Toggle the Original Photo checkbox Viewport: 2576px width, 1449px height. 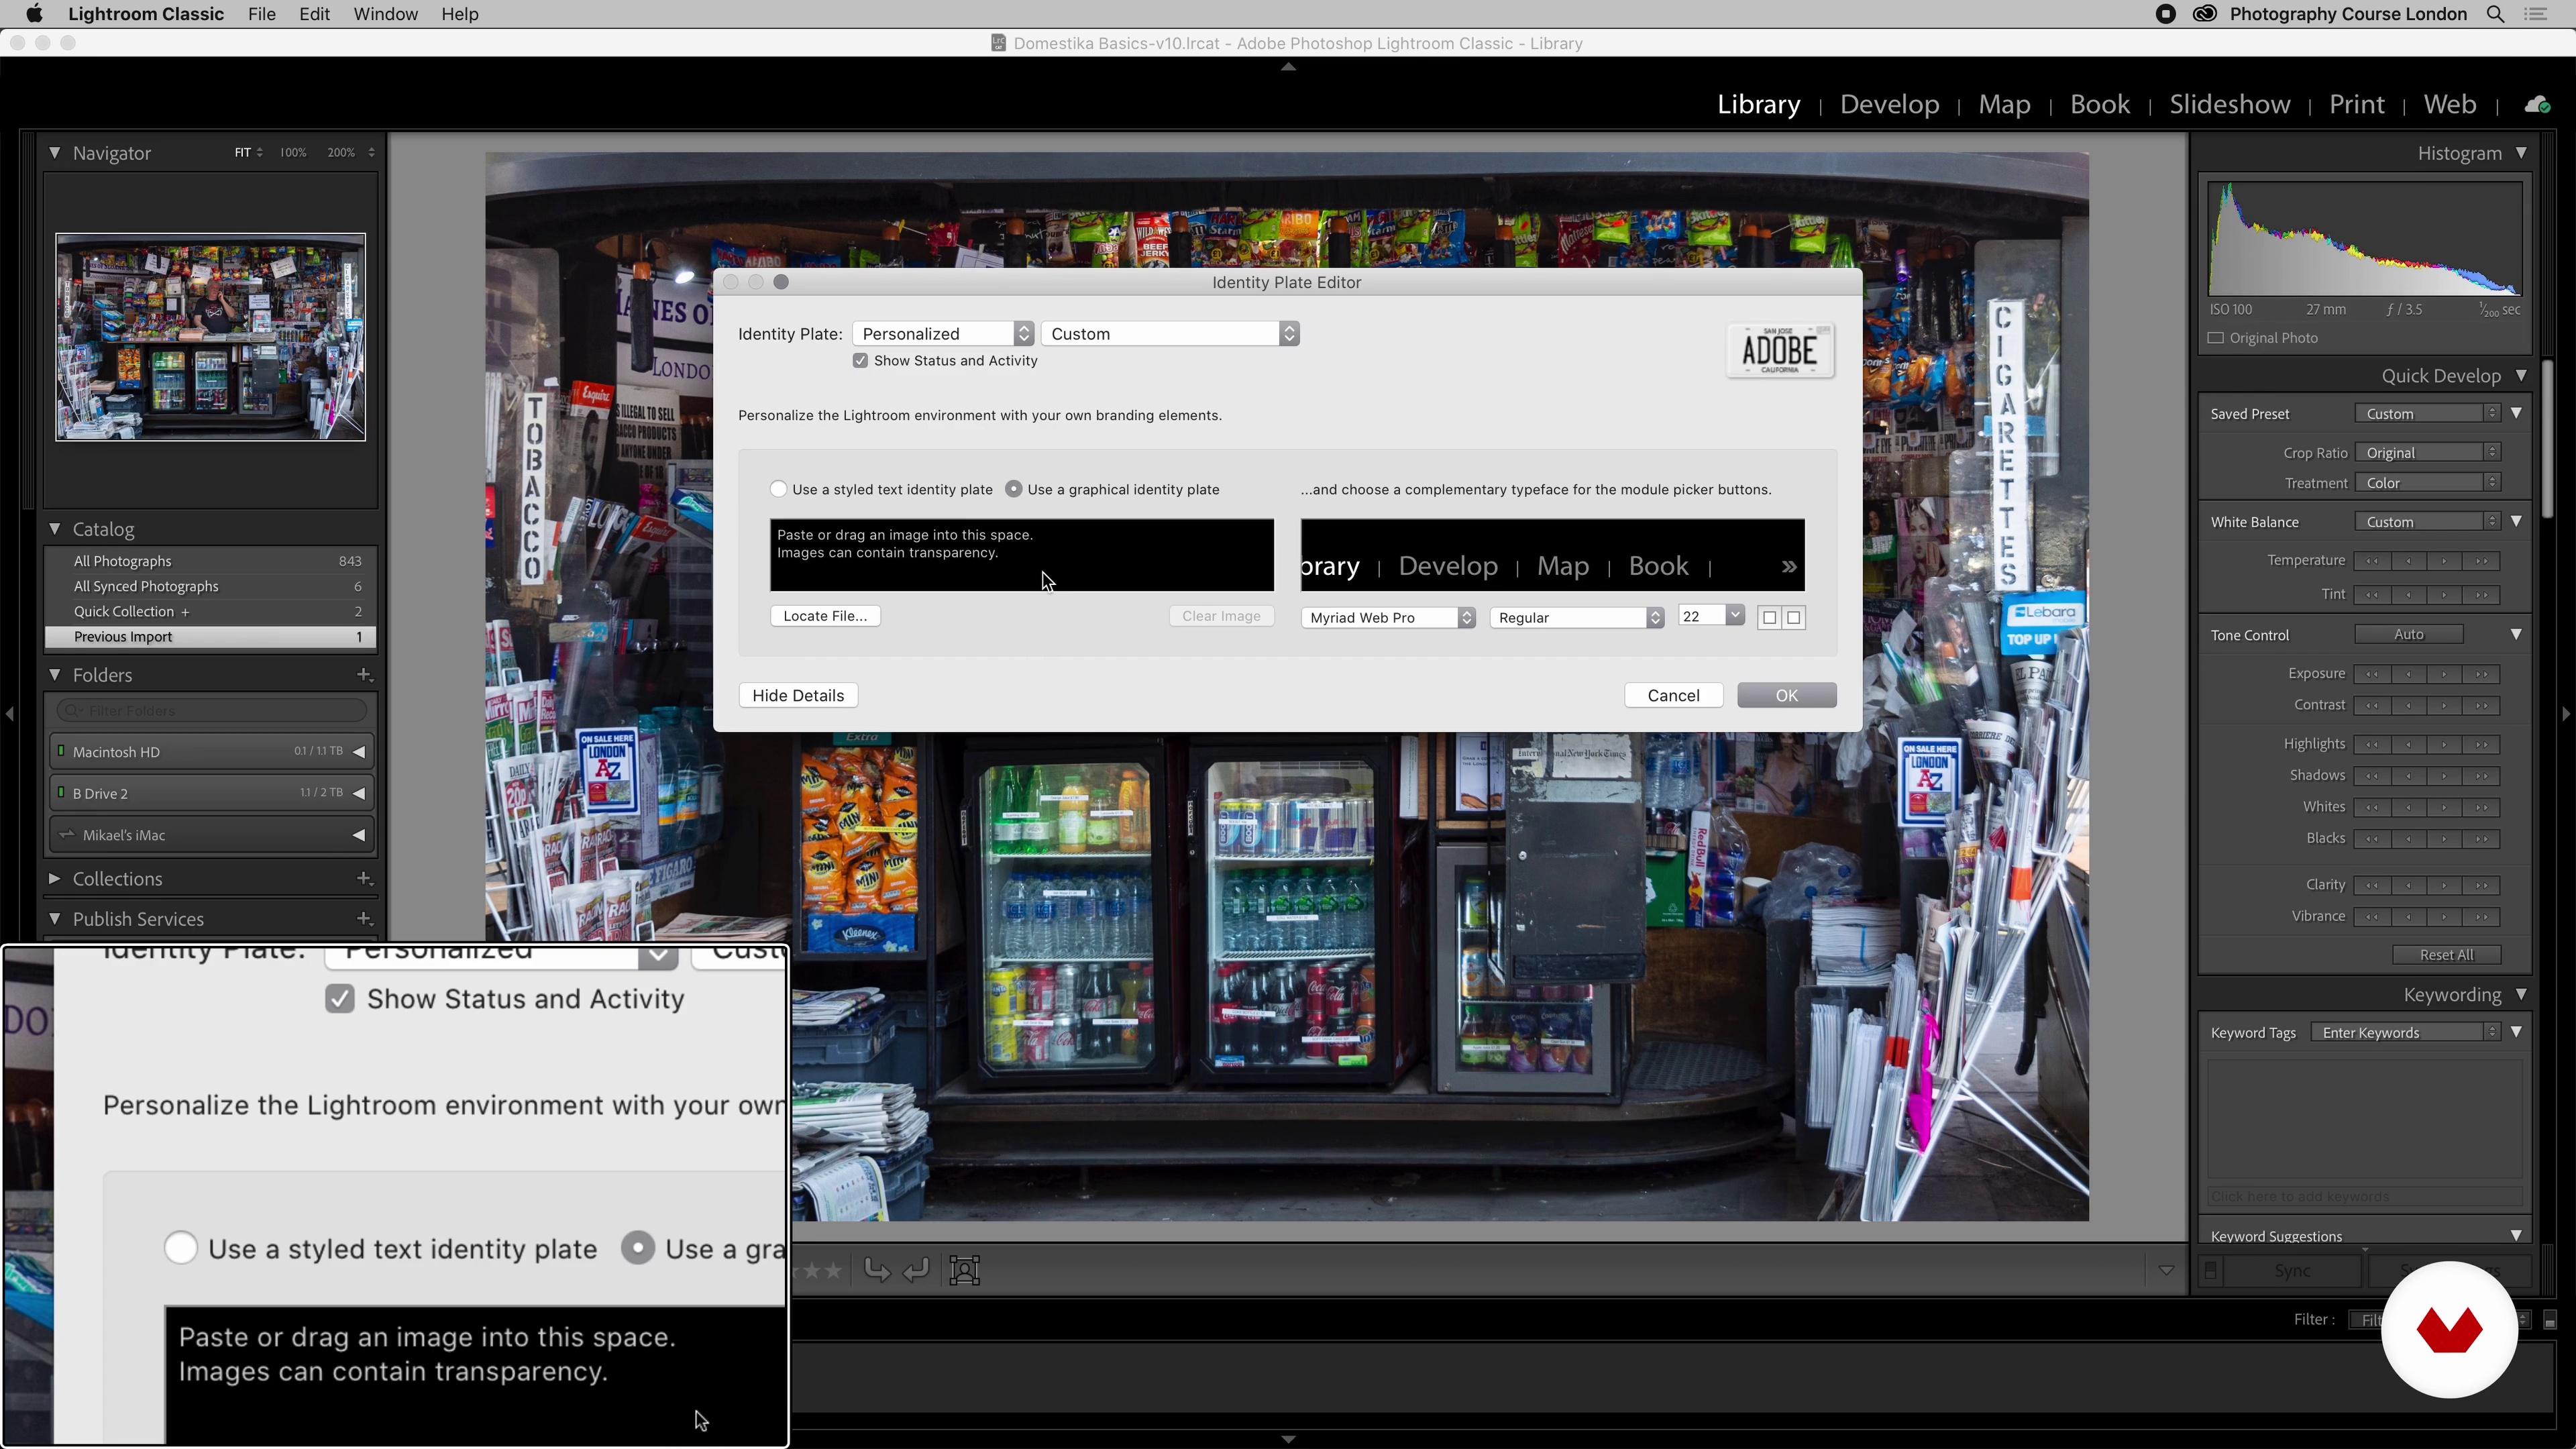[x=2216, y=338]
